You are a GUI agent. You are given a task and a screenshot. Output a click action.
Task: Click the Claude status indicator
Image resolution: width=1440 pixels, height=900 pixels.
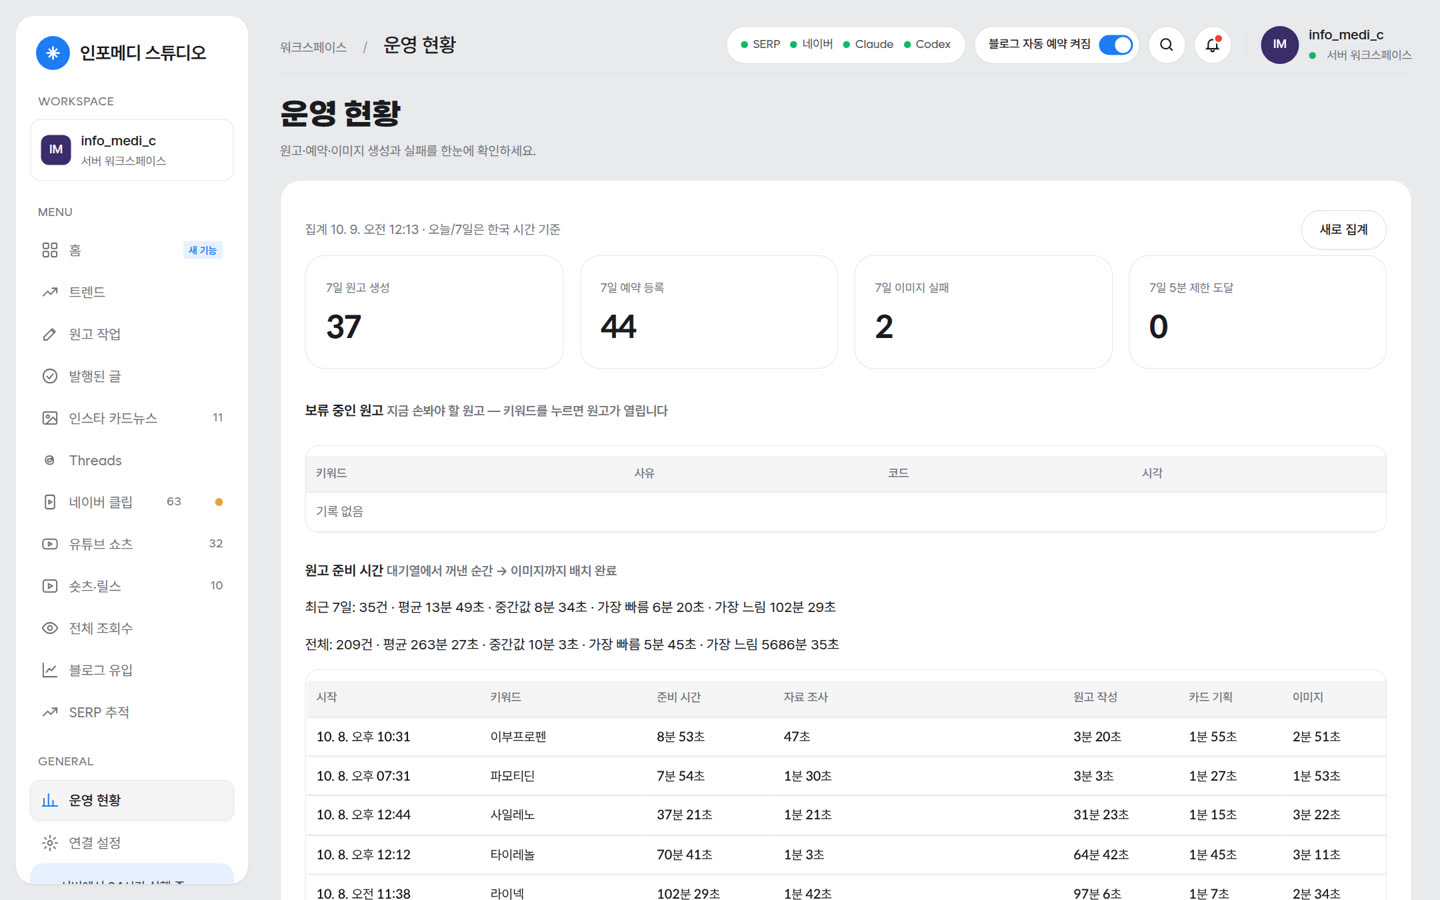[868, 45]
